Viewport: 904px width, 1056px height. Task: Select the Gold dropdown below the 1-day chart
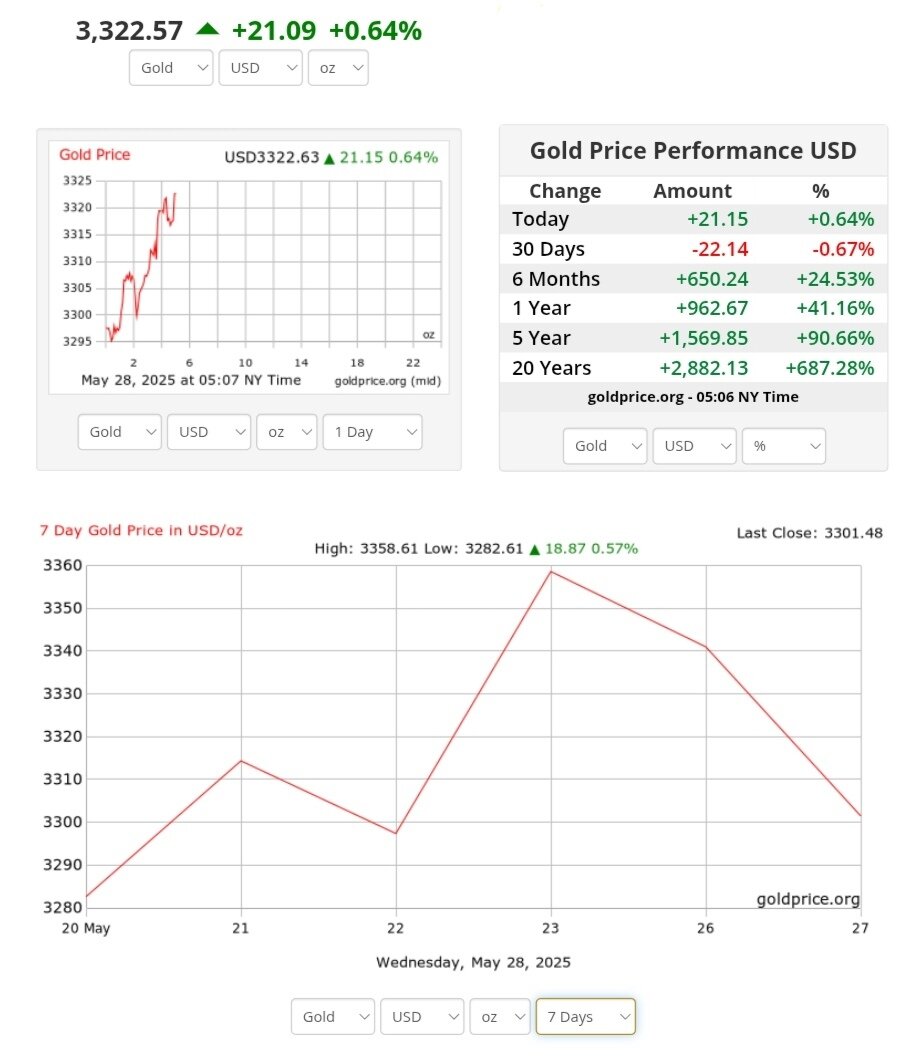click(119, 432)
